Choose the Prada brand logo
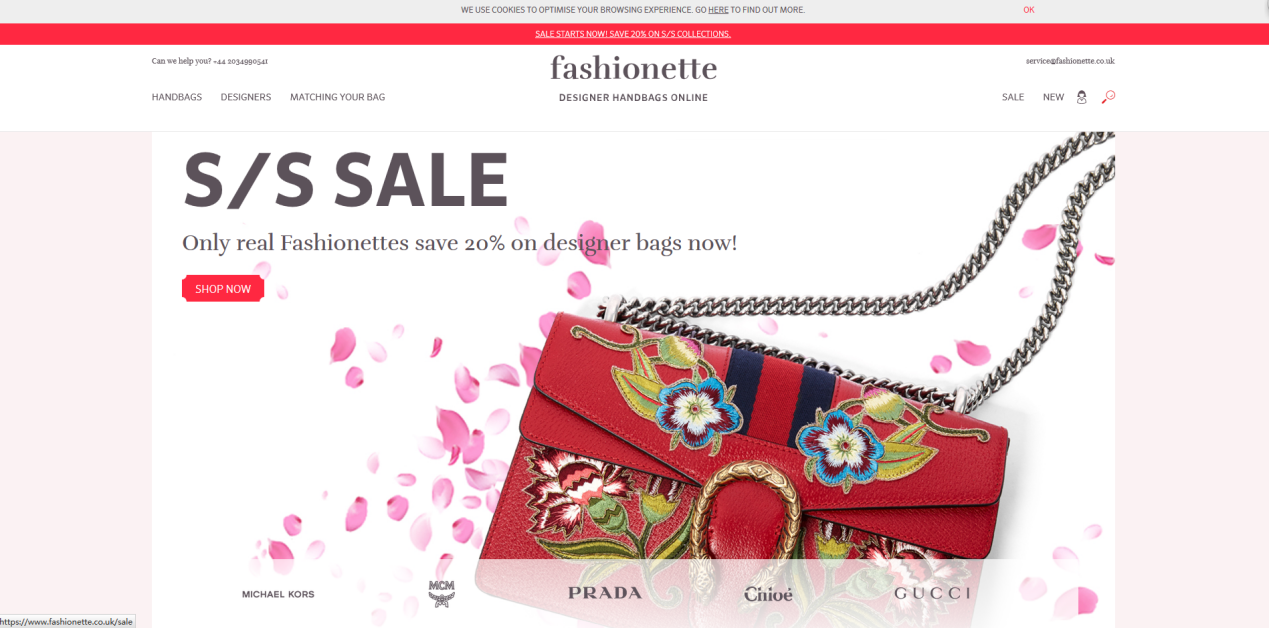The height and width of the screenshot is (628, 1269). (605, 593)
